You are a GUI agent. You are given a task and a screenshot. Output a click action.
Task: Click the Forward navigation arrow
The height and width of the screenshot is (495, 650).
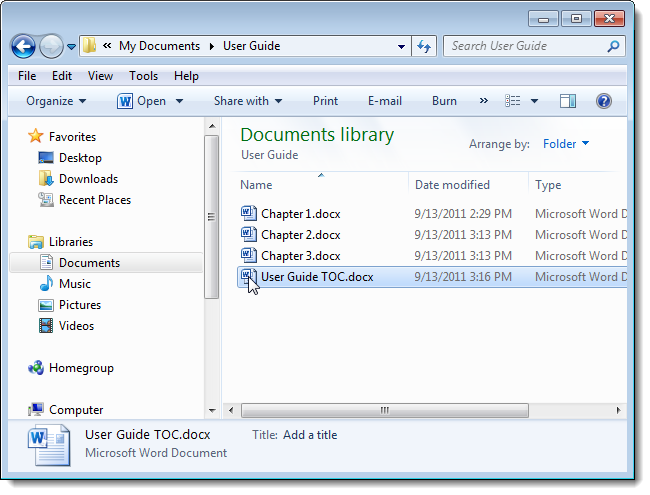51,46
